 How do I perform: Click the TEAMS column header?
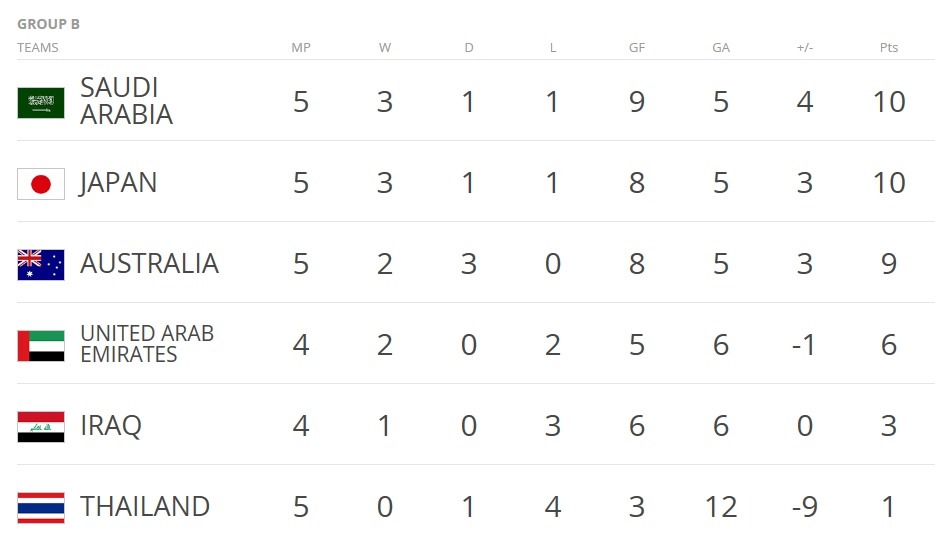38,48
